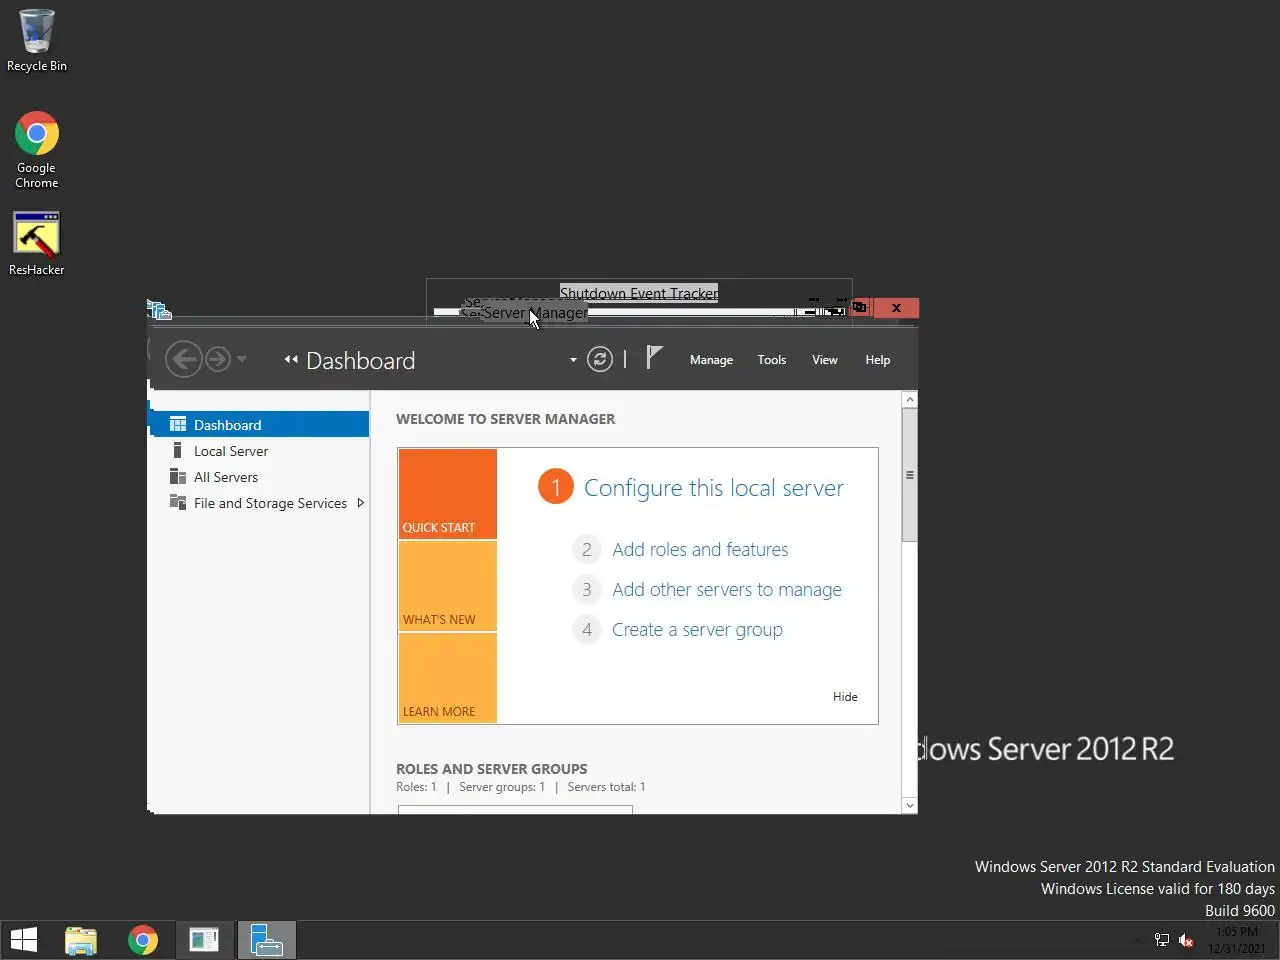This screenshot has height=960, width=1280.
Task: Select Dashboard in the navigation pane
Action: (x=260, y=424)
